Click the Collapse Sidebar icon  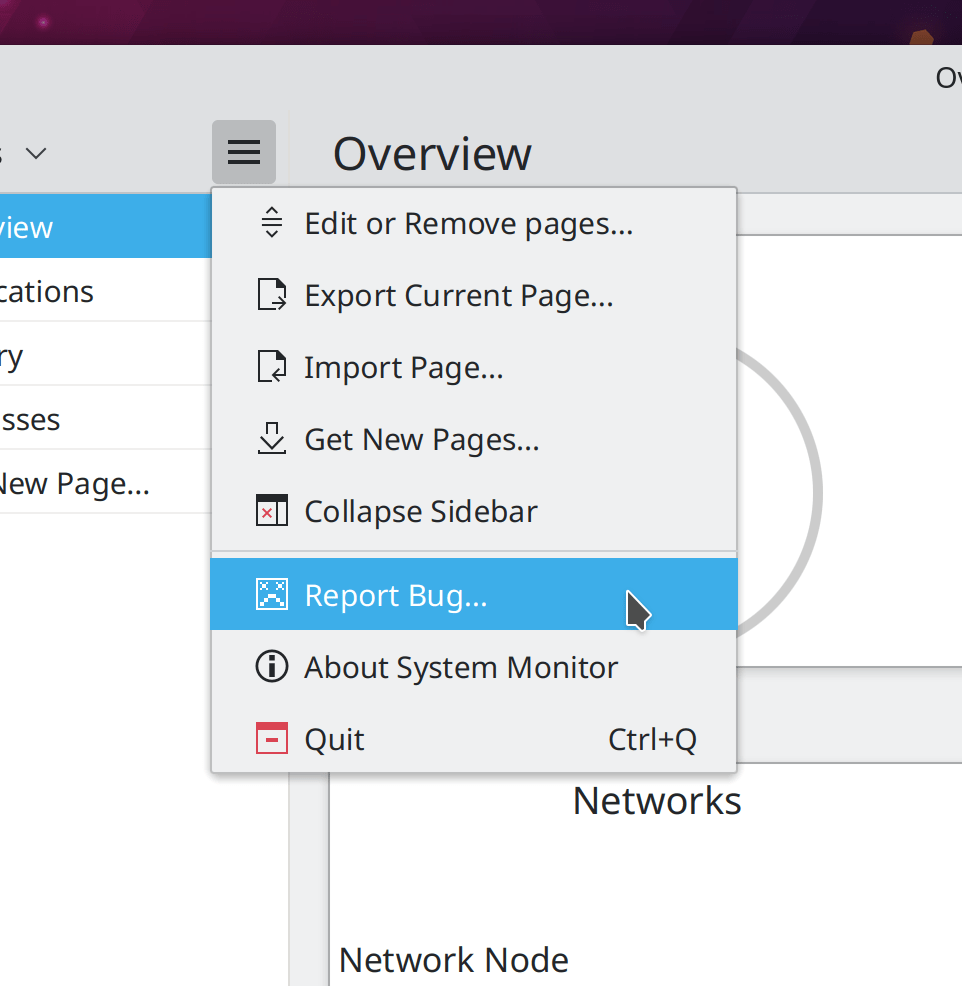271,511
